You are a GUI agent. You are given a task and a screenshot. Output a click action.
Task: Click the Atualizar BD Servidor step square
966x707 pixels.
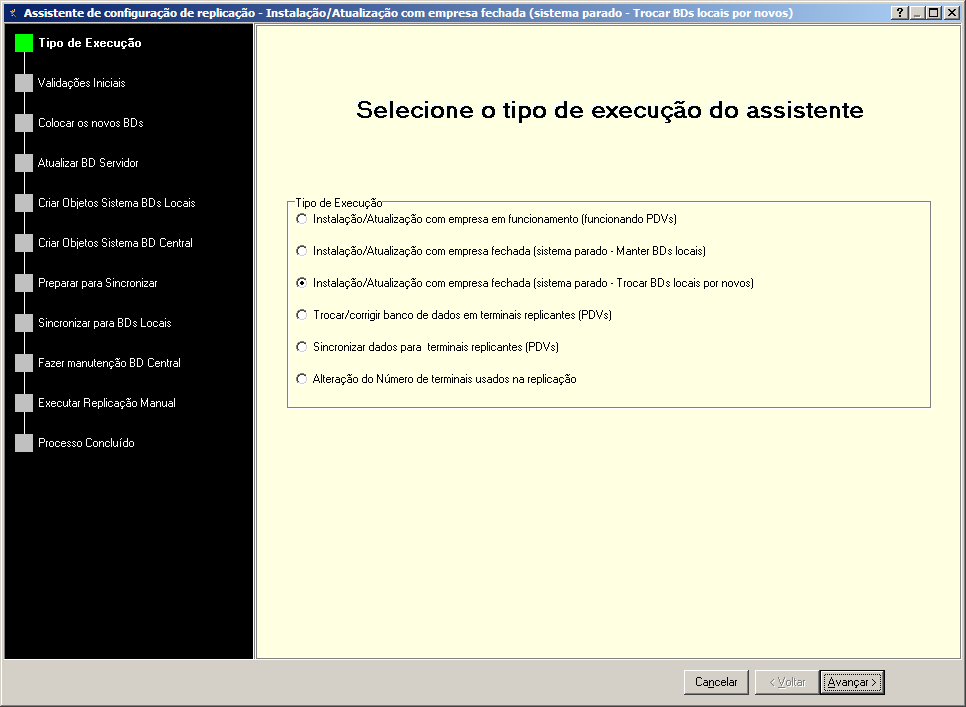click(24, 163)
